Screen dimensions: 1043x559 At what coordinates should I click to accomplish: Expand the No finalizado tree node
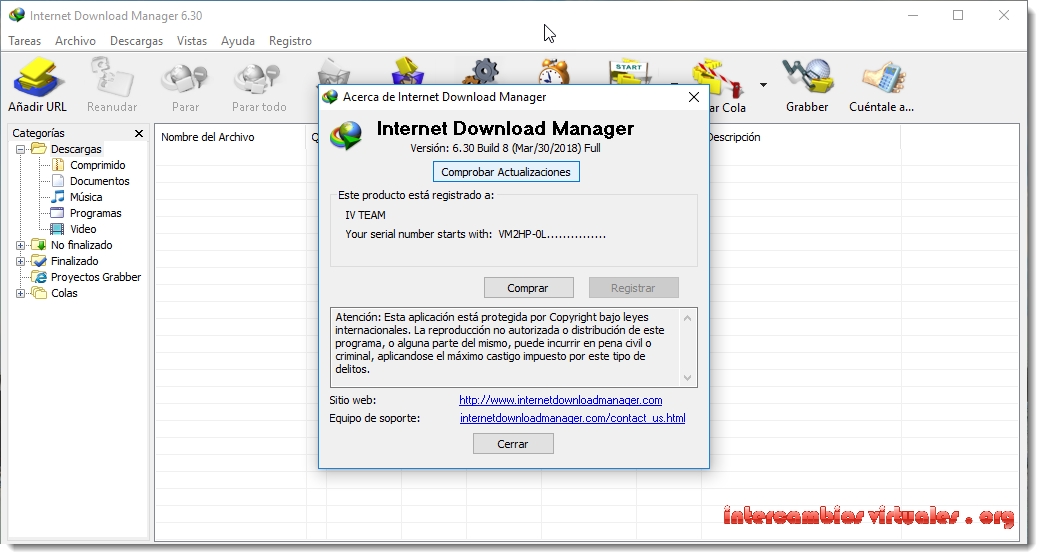pyautogui.click(x=21, y=246)
